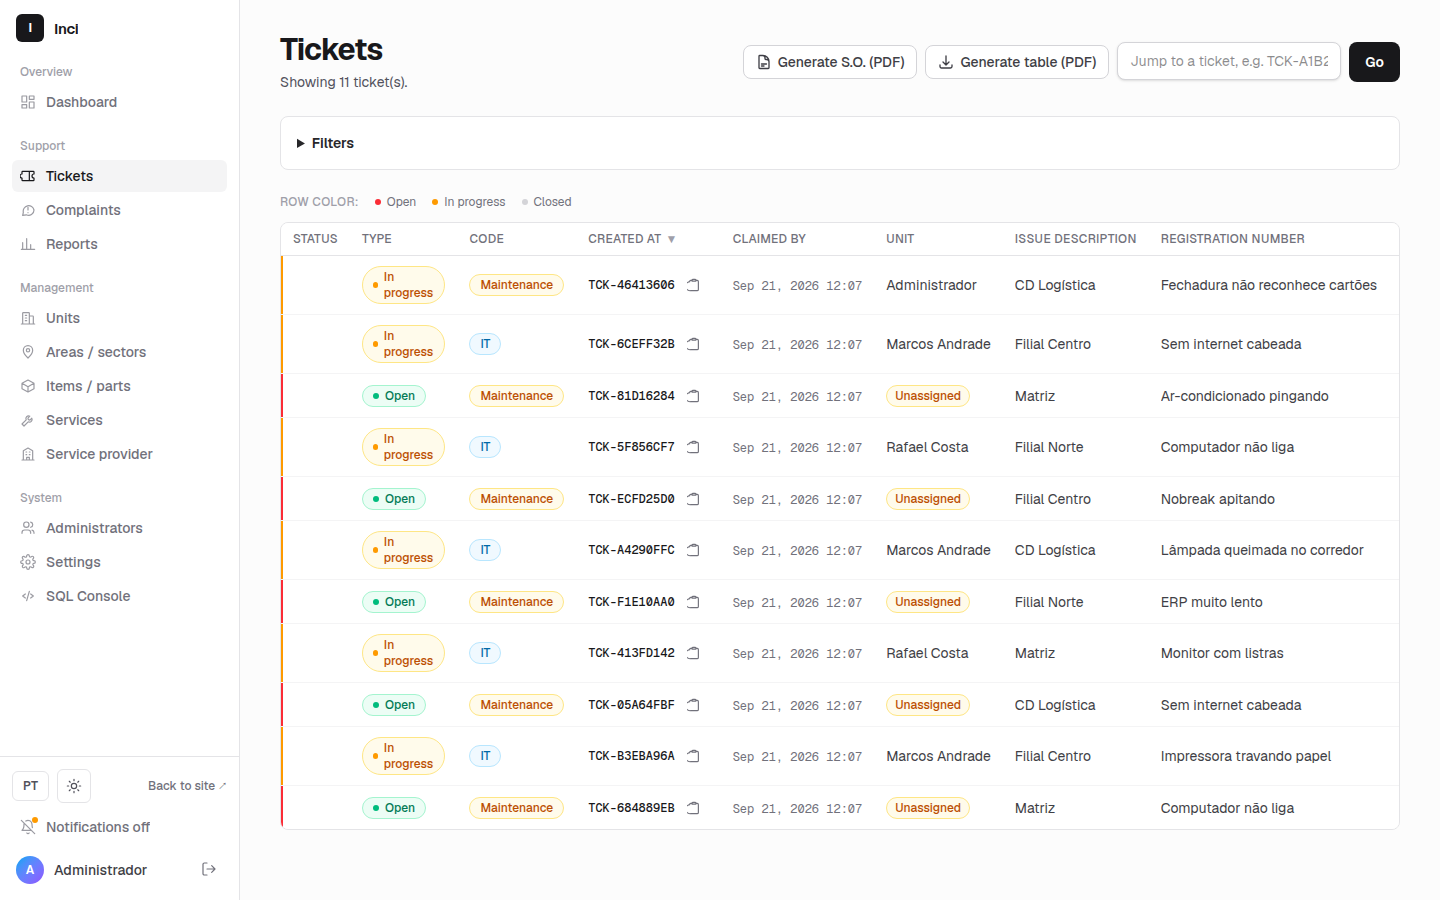
Task: Click the Administrador avatar circle
Action: coord(30,870)
